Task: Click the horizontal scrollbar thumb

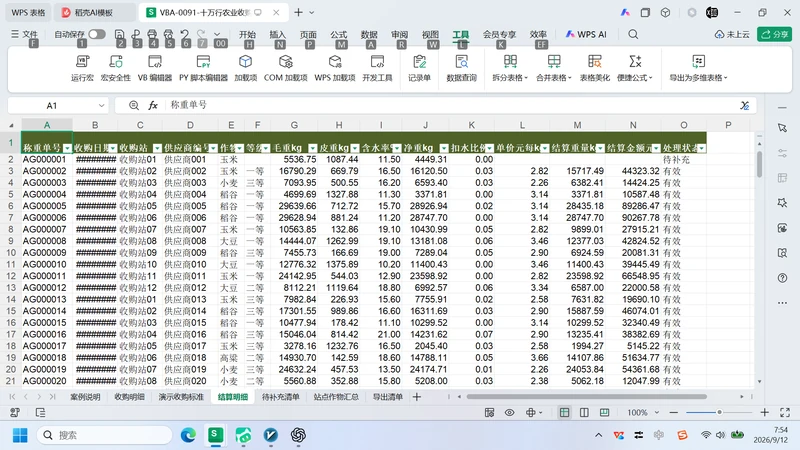Action: (587, 396)
